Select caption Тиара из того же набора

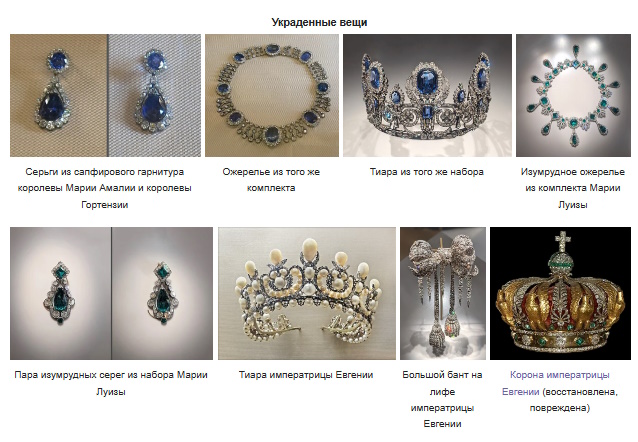(427, 172)
